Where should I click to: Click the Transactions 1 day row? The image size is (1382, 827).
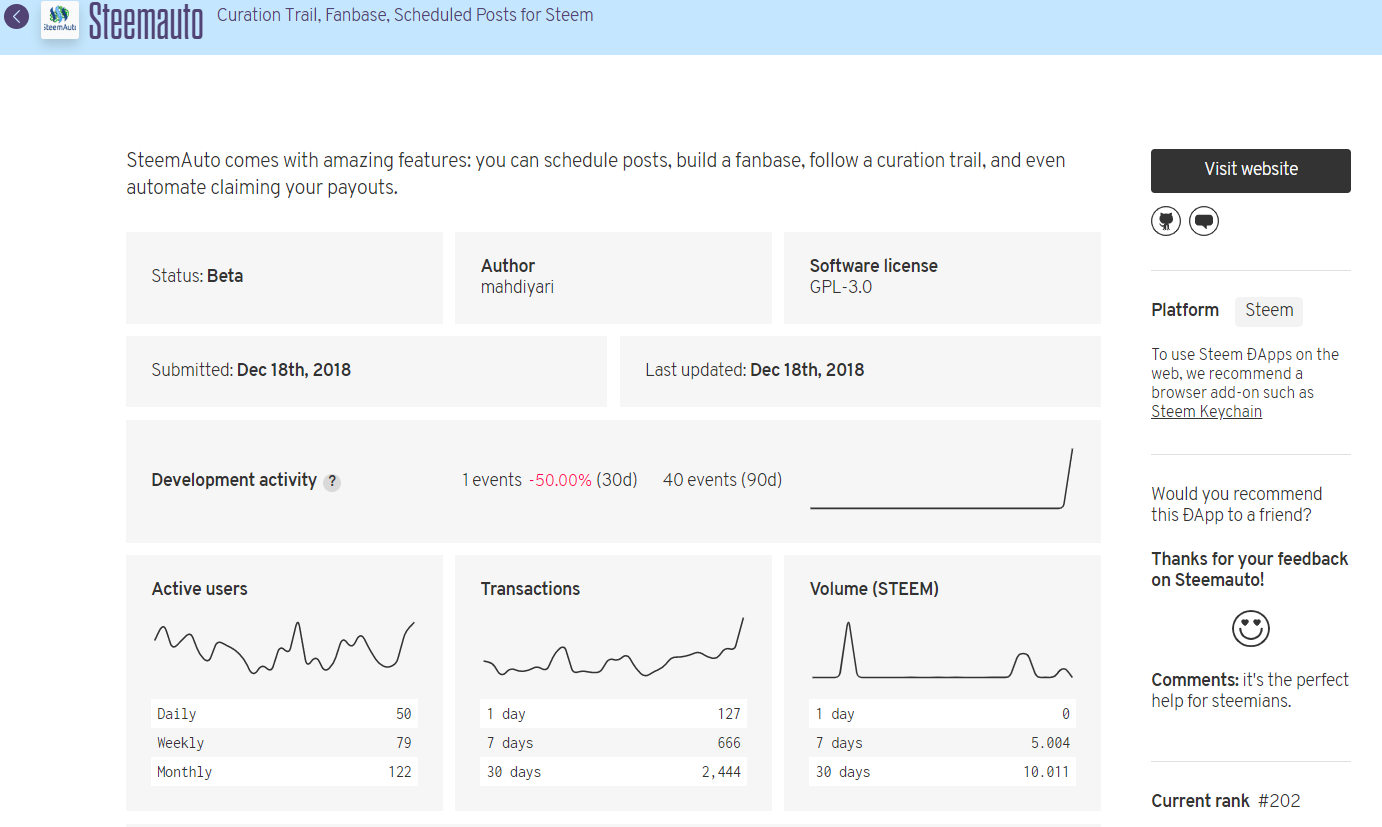(x=613, y=714)
